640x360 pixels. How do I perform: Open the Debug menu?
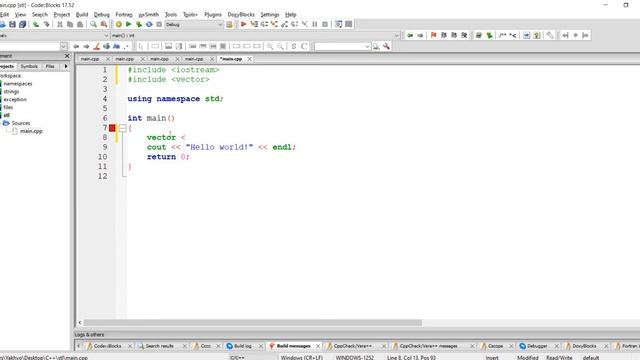click(102, 14)
